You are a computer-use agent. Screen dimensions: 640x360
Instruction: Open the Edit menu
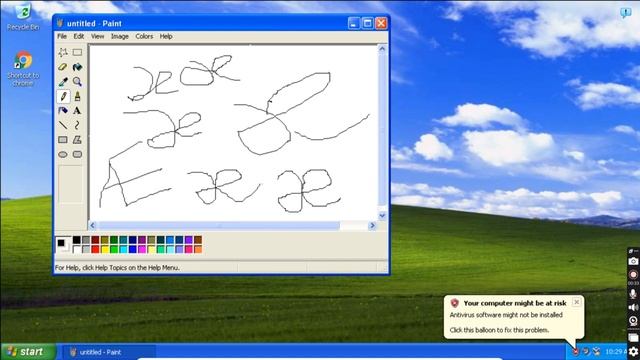point(79,36)
